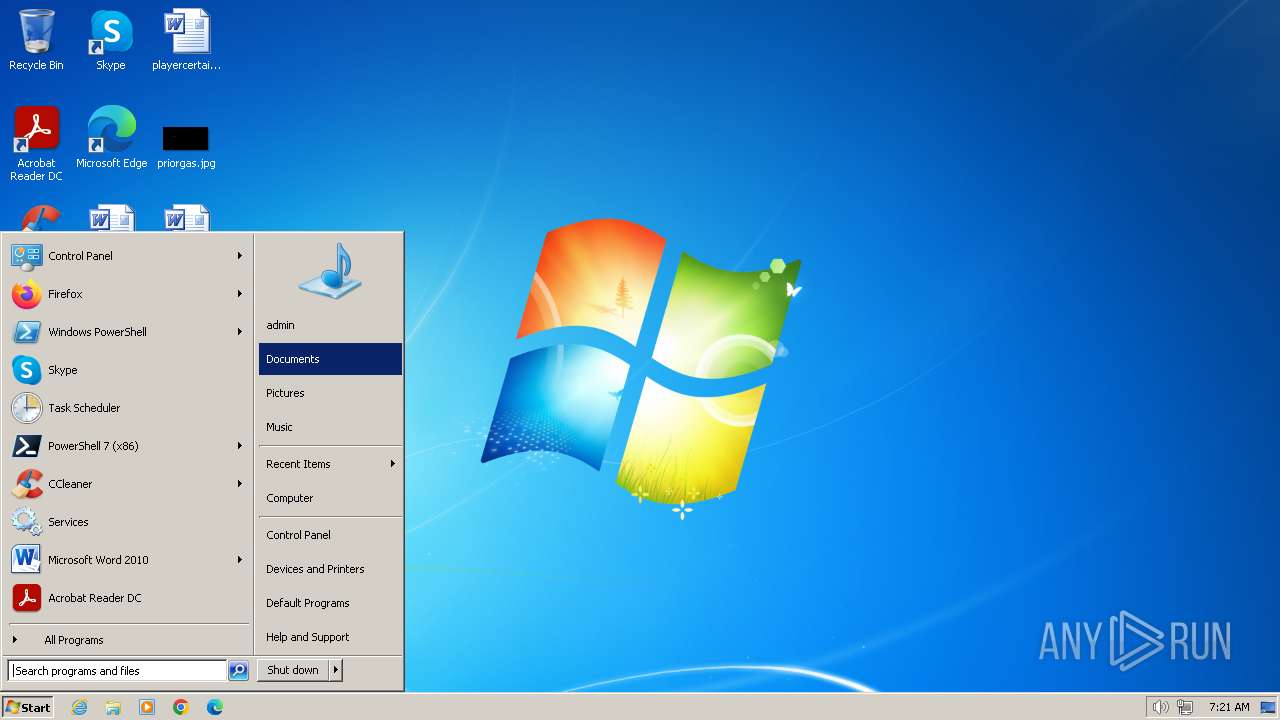Click the Task Scheduler clock icon
This screenshot has height=720, width=1280.
click(26, 408)
